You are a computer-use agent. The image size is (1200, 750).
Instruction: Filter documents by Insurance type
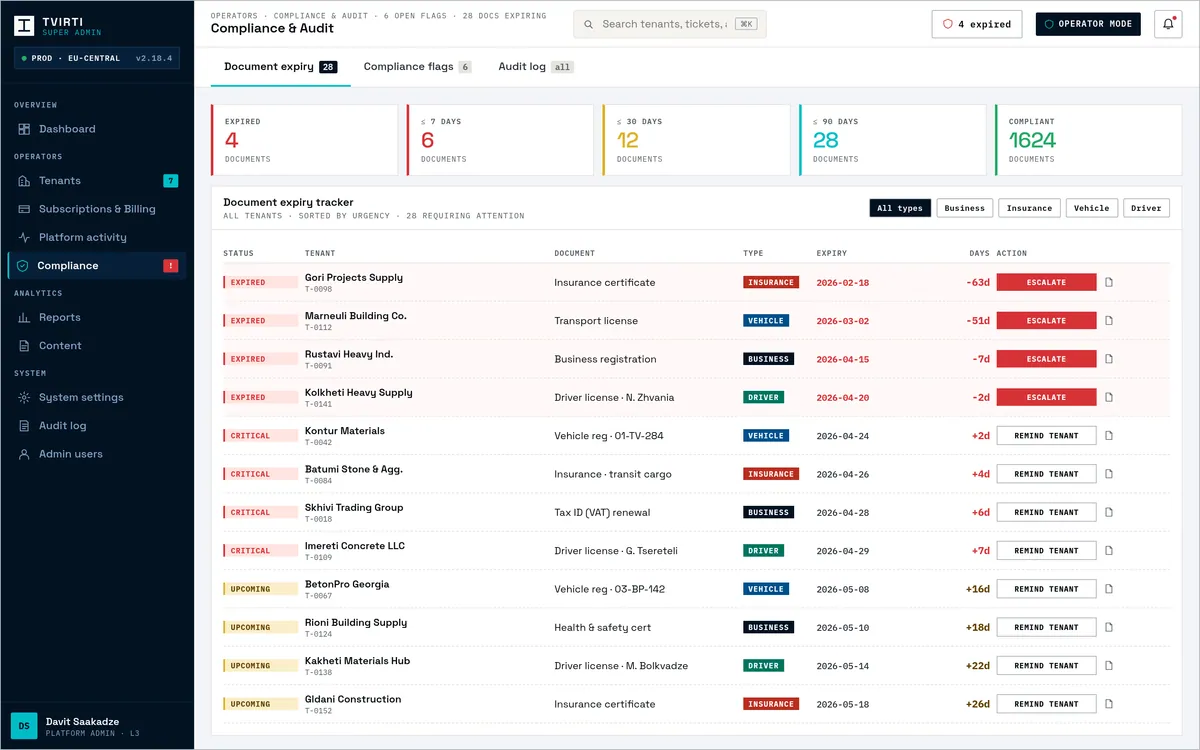click(1029, 208)
